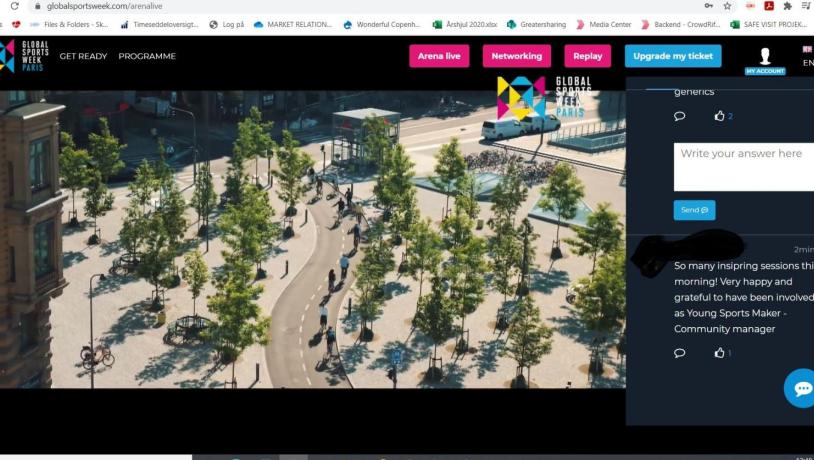Click the red extension icon beside star
Screen dimensions: 814x460
750,6
